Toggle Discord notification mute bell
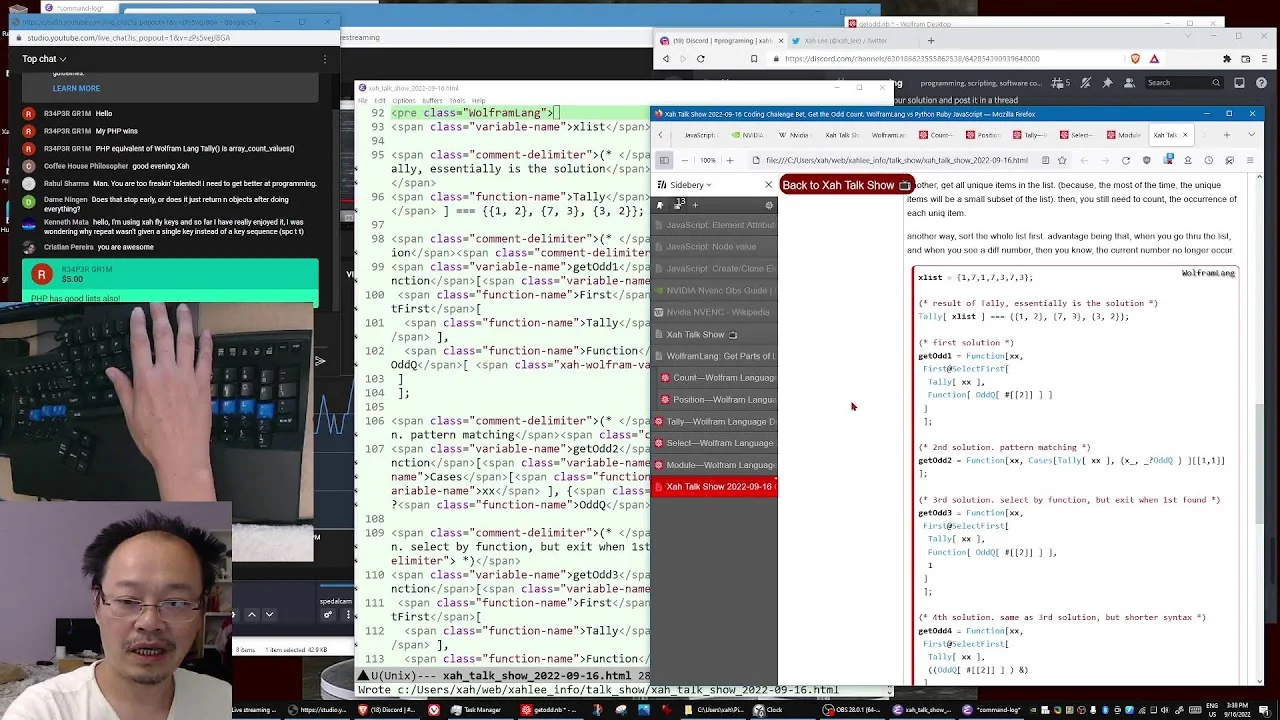The width and height of the screenshot is (1280, 720). click(x=1085, y=83)
